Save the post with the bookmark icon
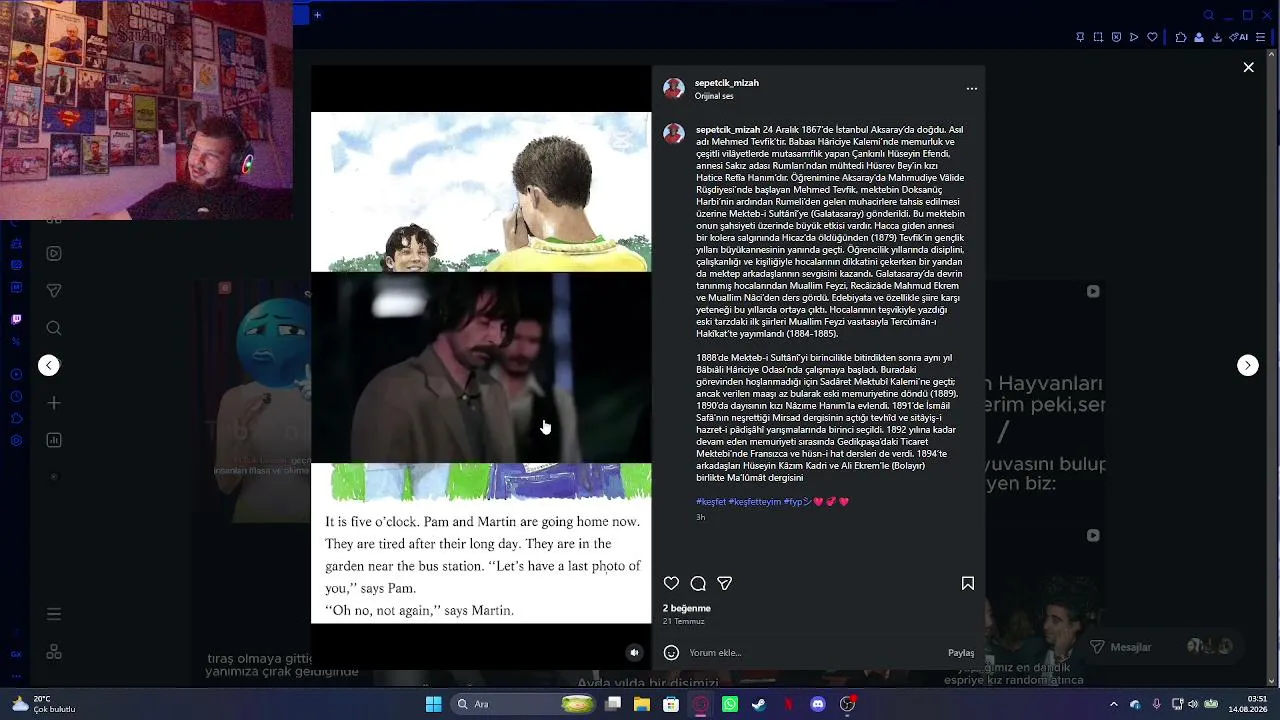 [x=968, y=583]
